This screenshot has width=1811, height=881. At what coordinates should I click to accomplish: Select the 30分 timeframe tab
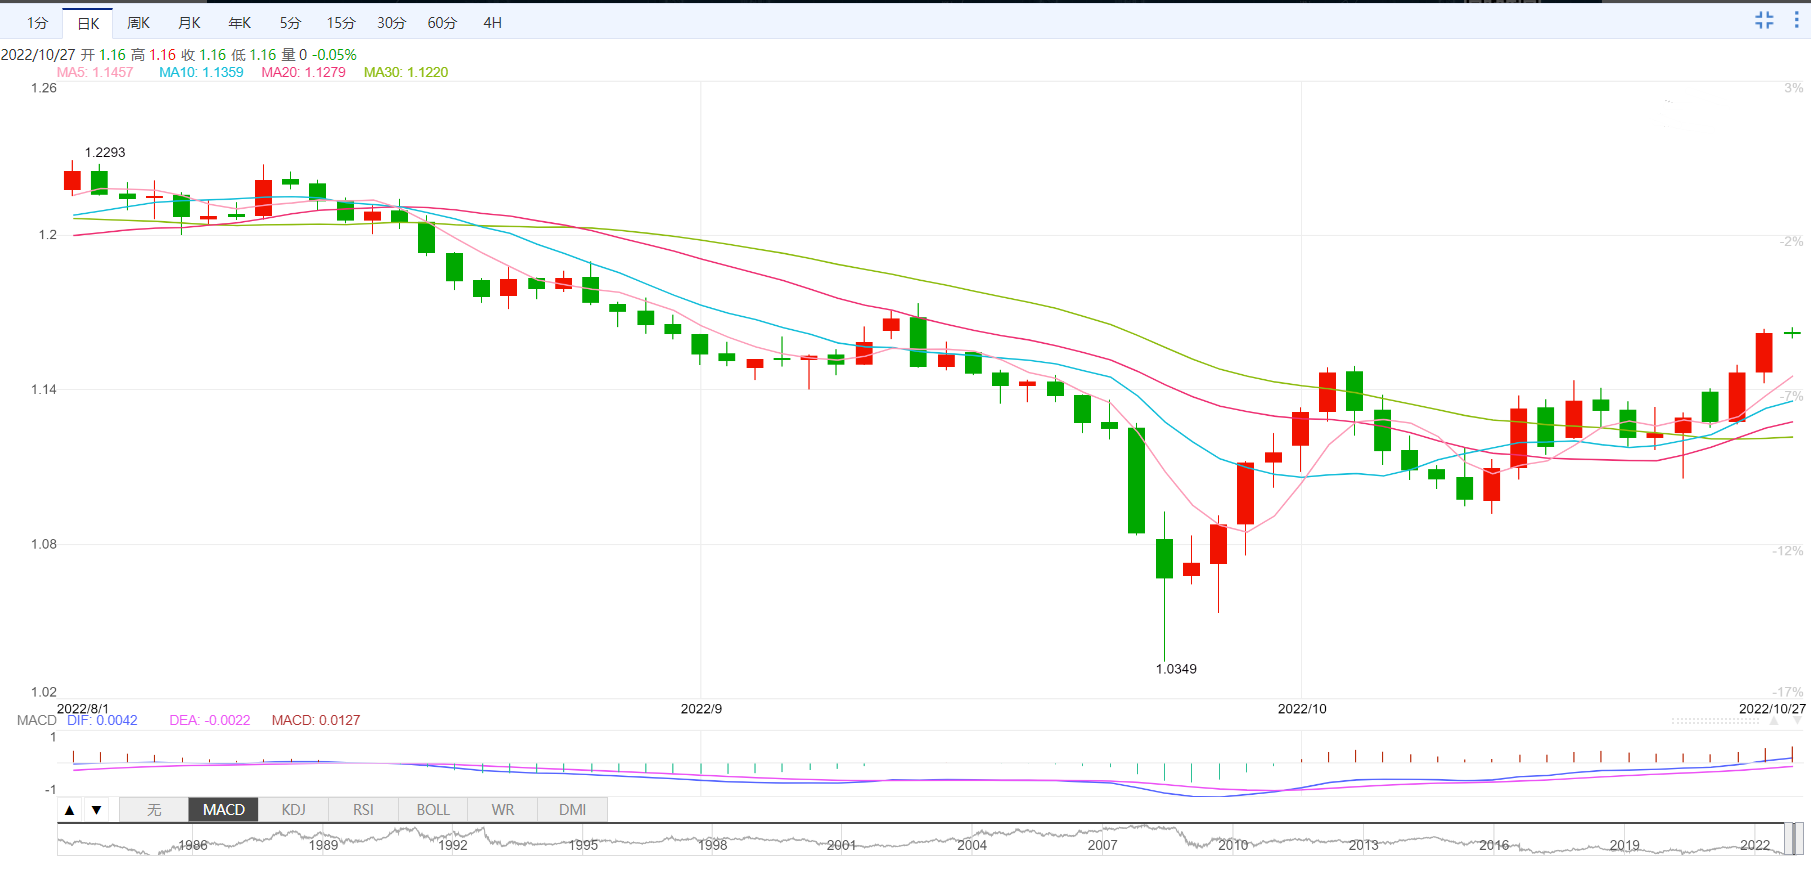point(391,22)
